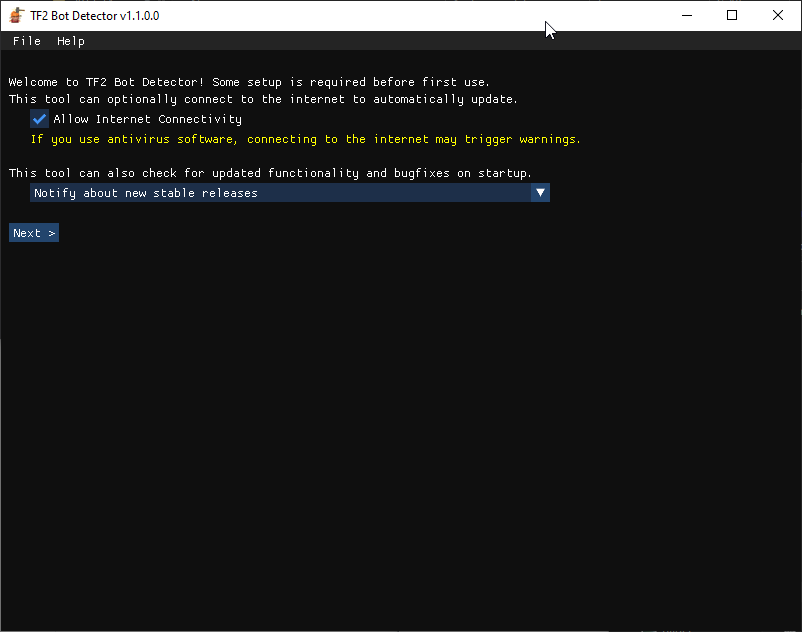Click empty title bar space left of Minimize

click(x=400, y=16)
